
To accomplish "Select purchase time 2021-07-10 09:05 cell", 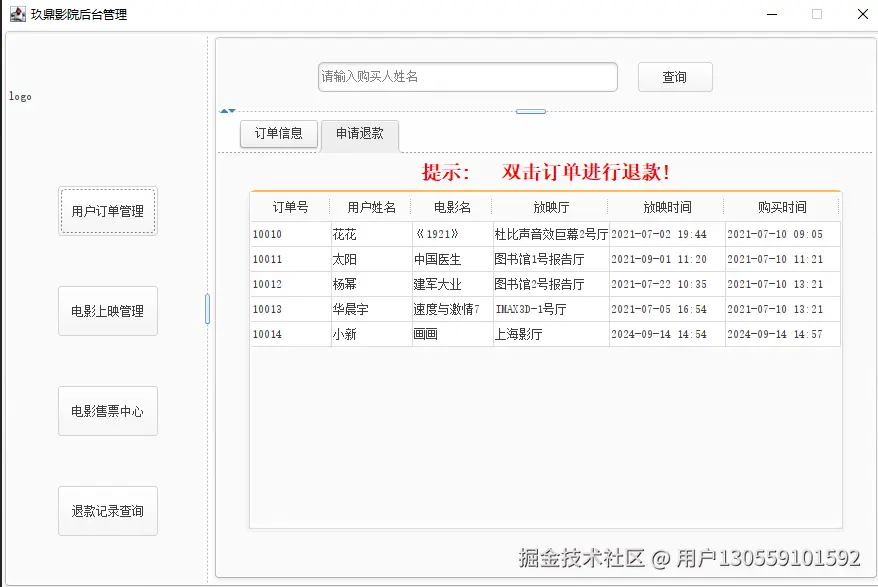I will coord(783,234).
